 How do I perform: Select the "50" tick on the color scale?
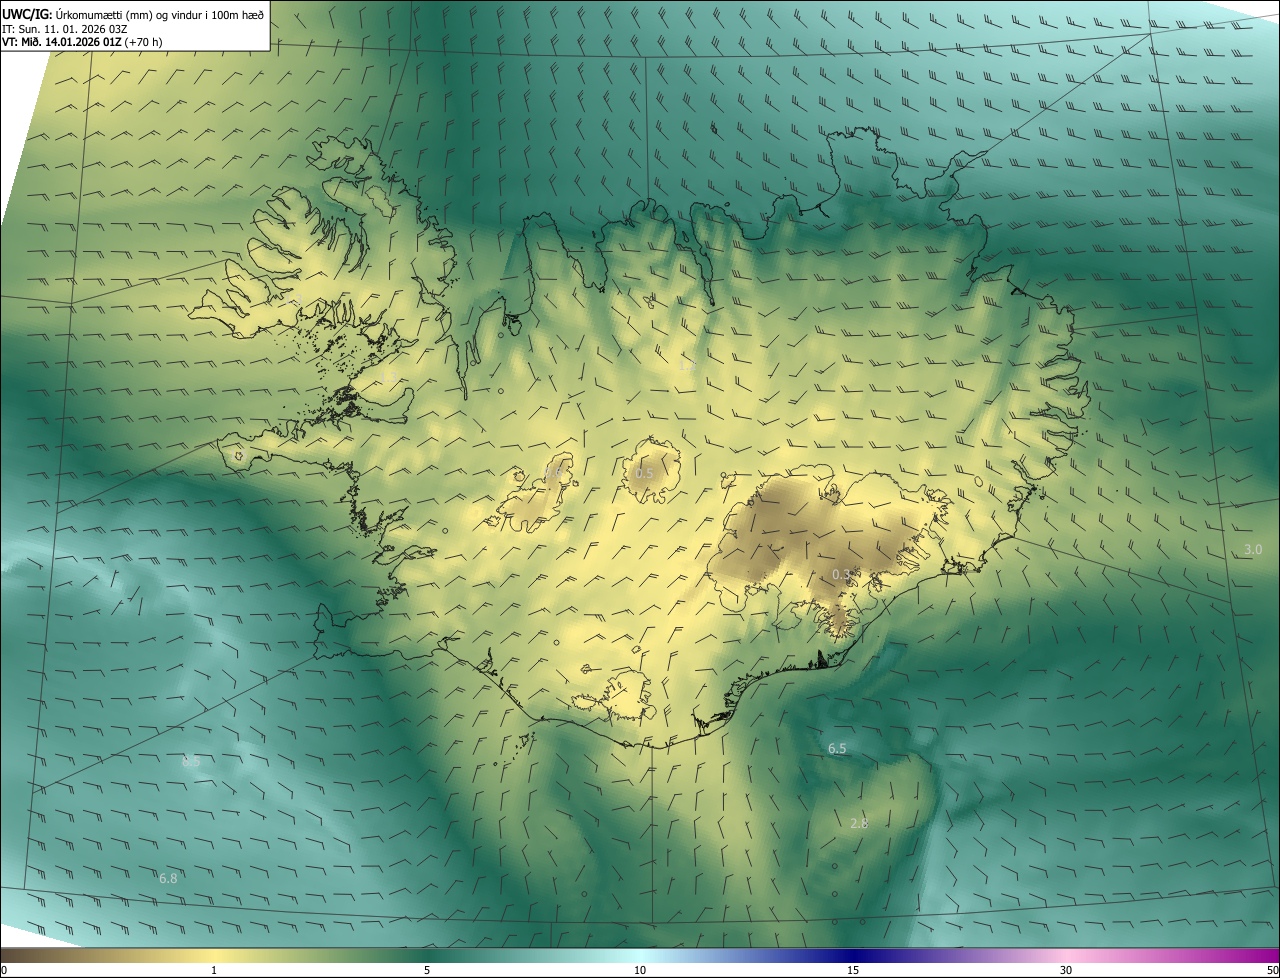(1272, 970)
